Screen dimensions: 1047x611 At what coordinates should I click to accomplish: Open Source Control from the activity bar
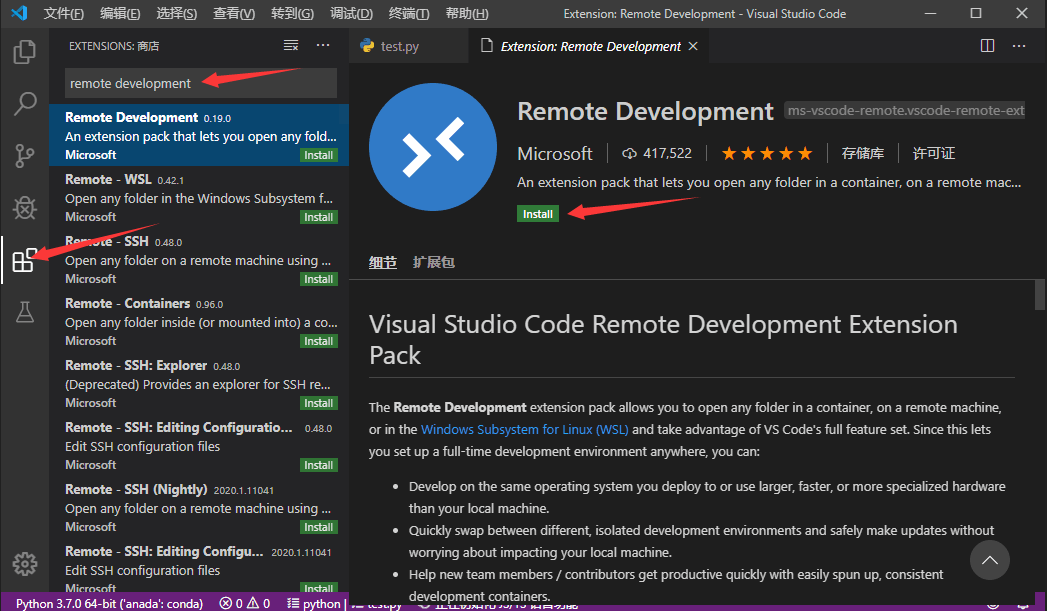pos(25,155)
